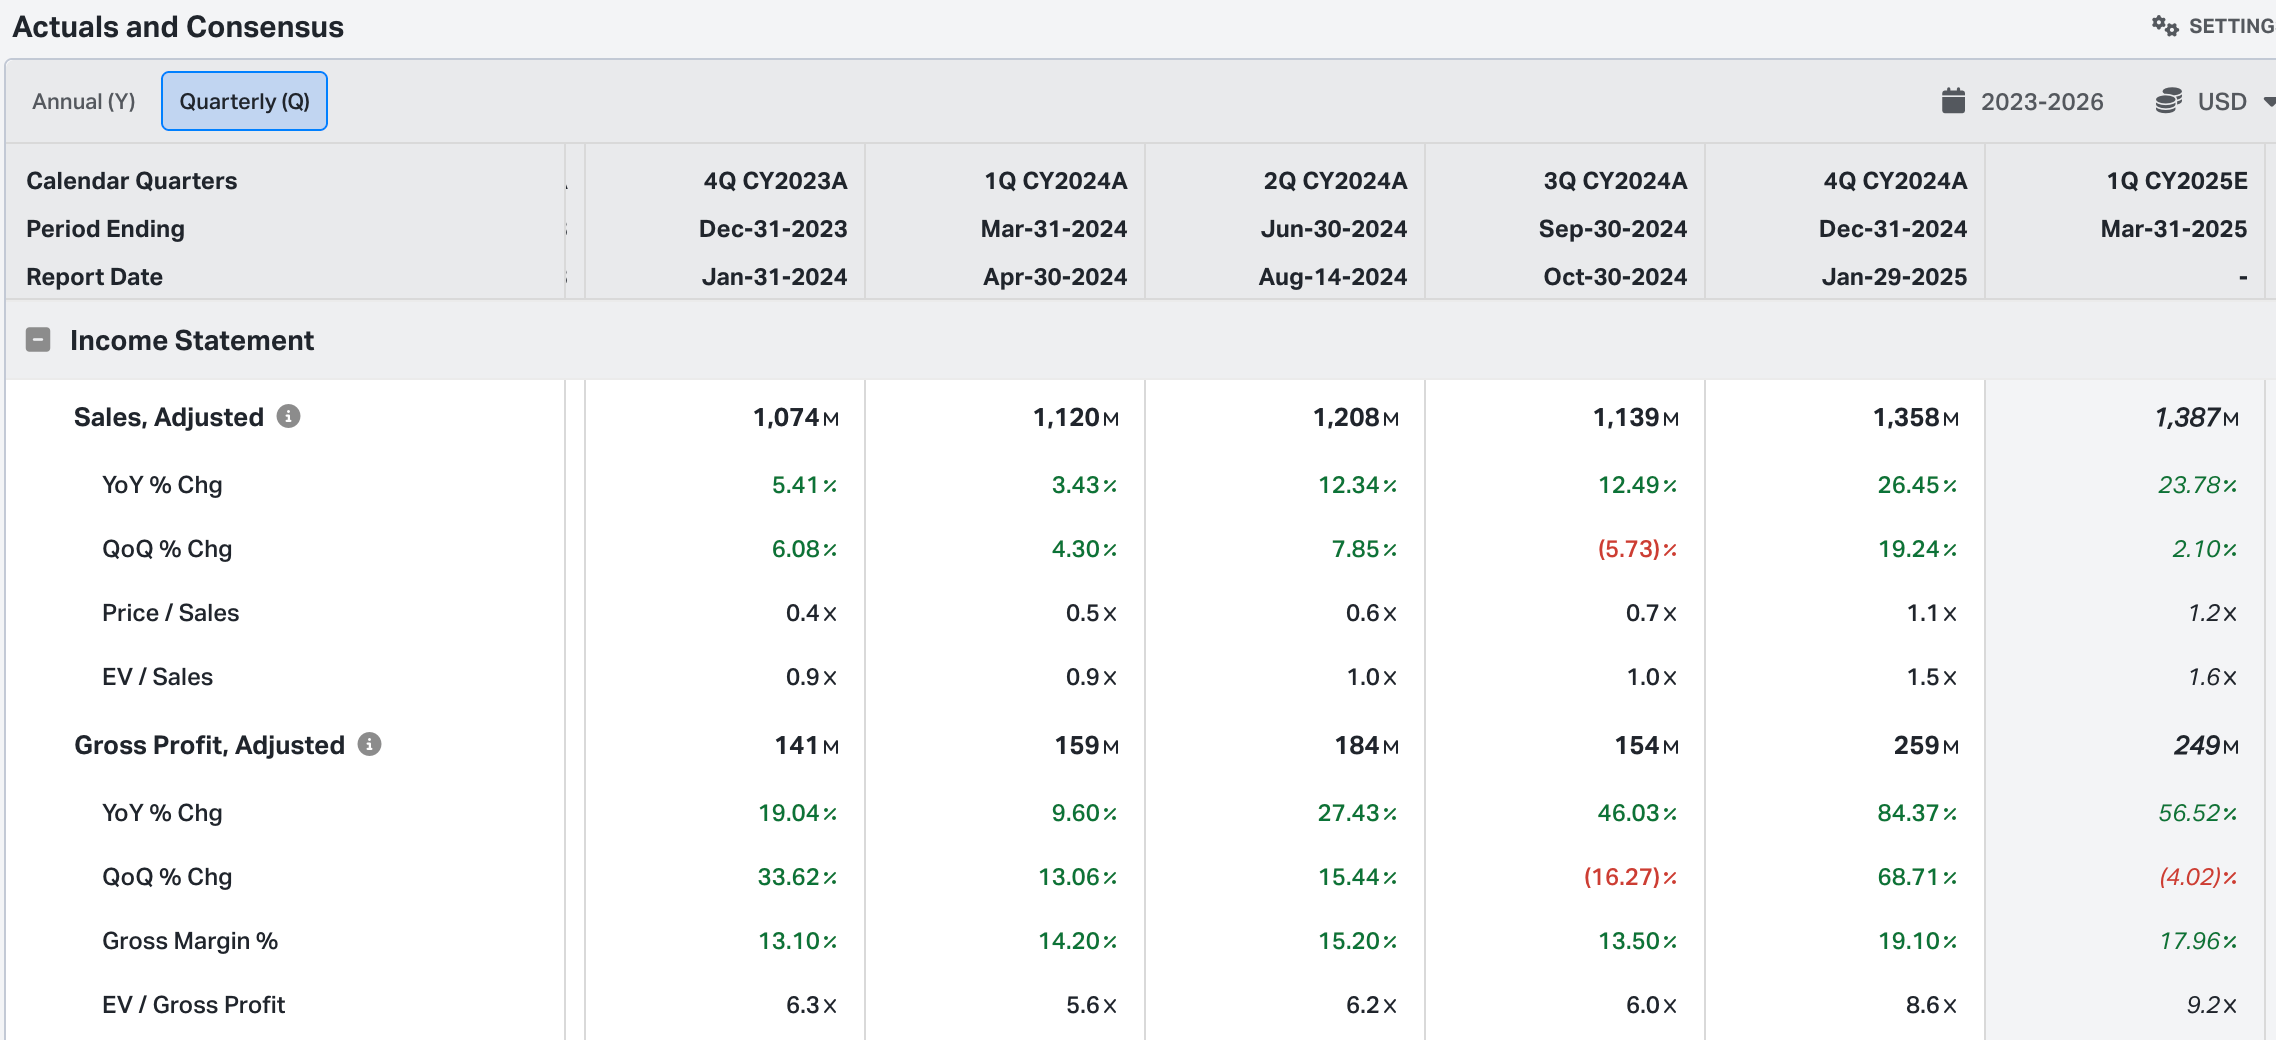Click the calendar icon beside 2023-2026
Screen dimensions: 2276x1040
pos(1953,101)
